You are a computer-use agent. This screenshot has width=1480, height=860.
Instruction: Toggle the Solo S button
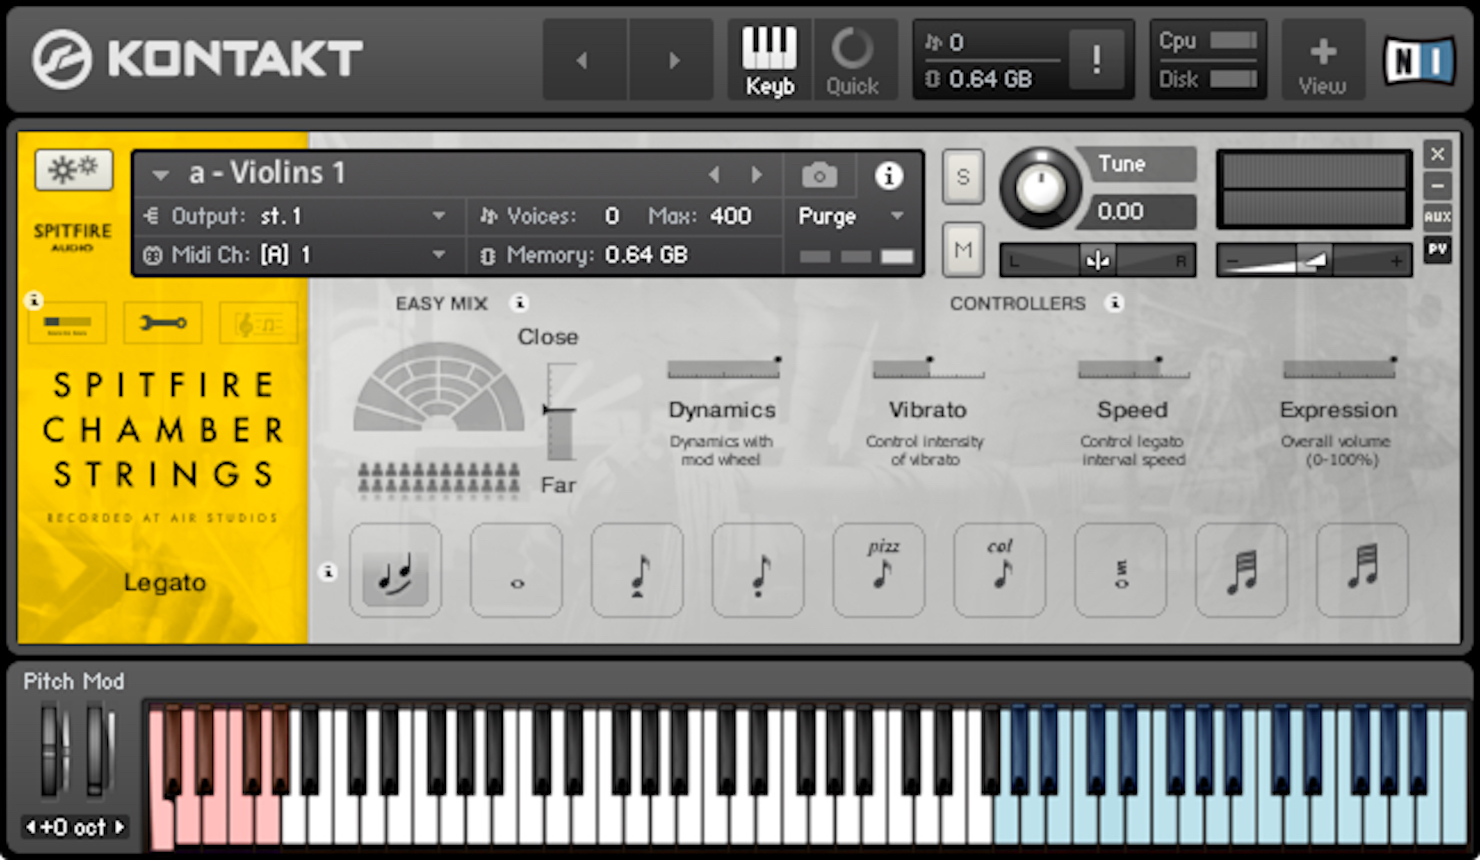963,177
